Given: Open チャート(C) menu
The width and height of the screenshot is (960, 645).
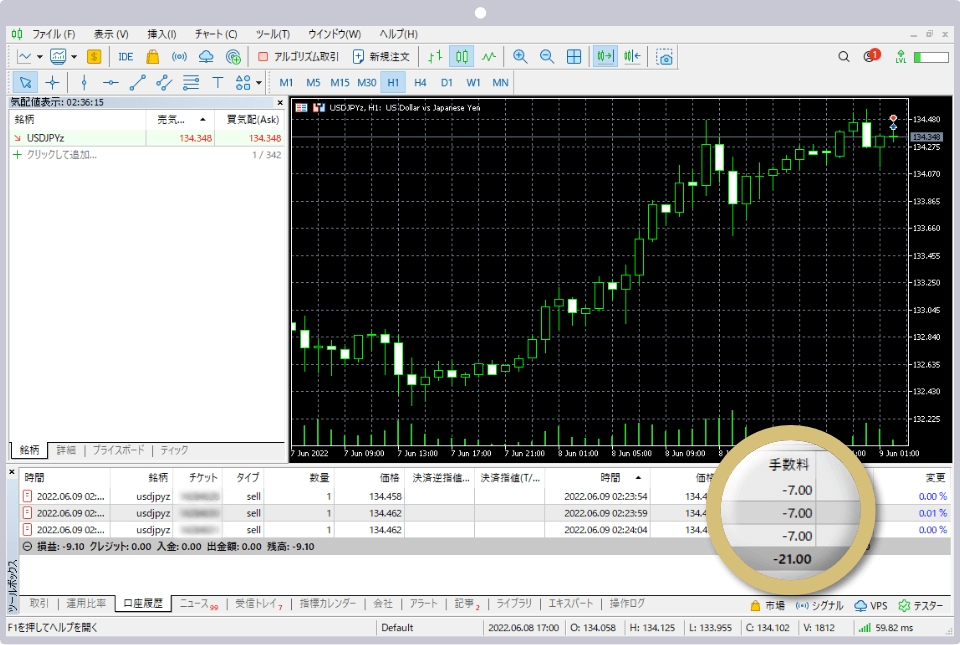Looking at the screenshot, I should click(216, 34).
